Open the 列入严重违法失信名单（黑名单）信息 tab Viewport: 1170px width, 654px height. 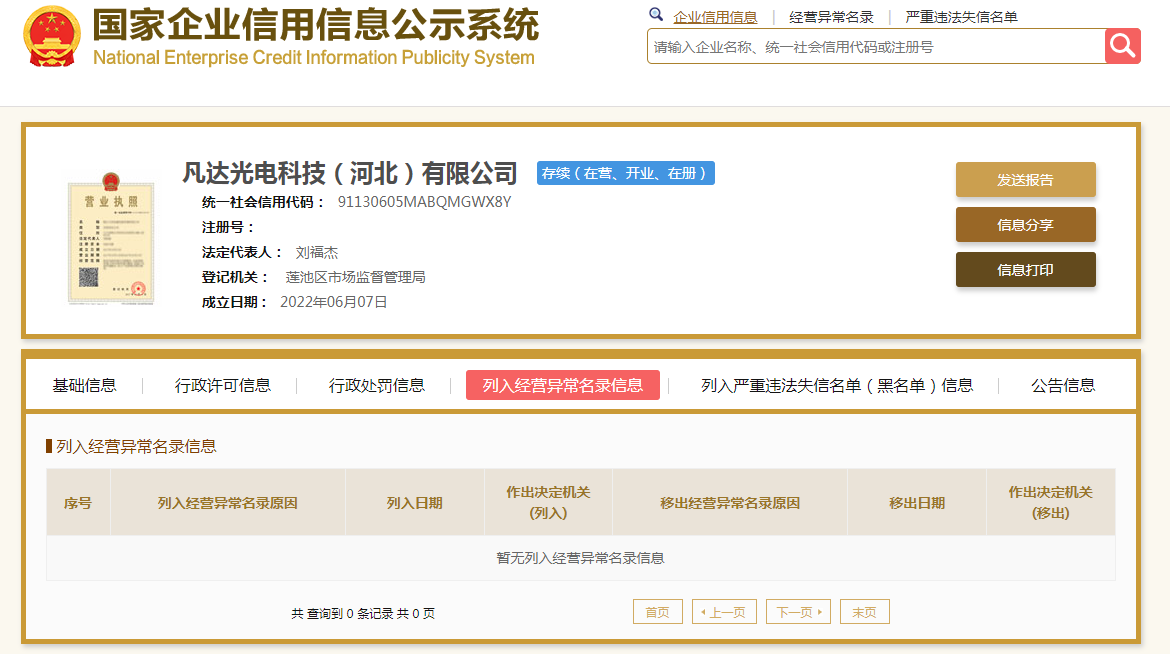(x=836, y=385)
